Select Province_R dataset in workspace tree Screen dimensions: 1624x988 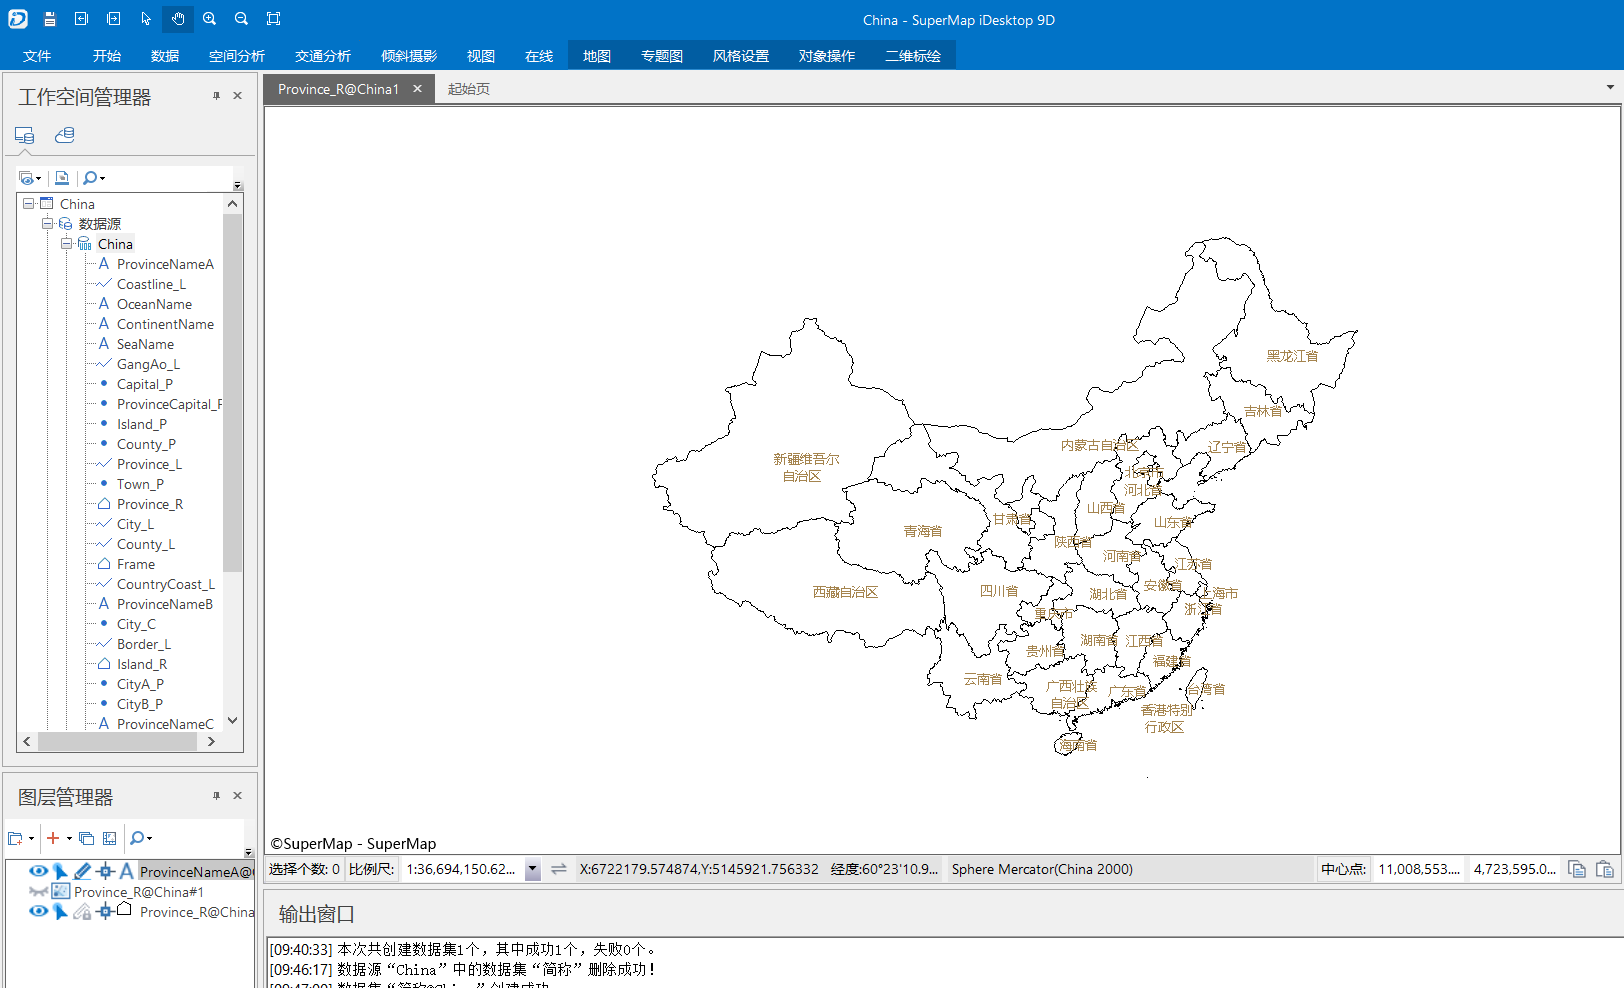[x=149, y=504]
